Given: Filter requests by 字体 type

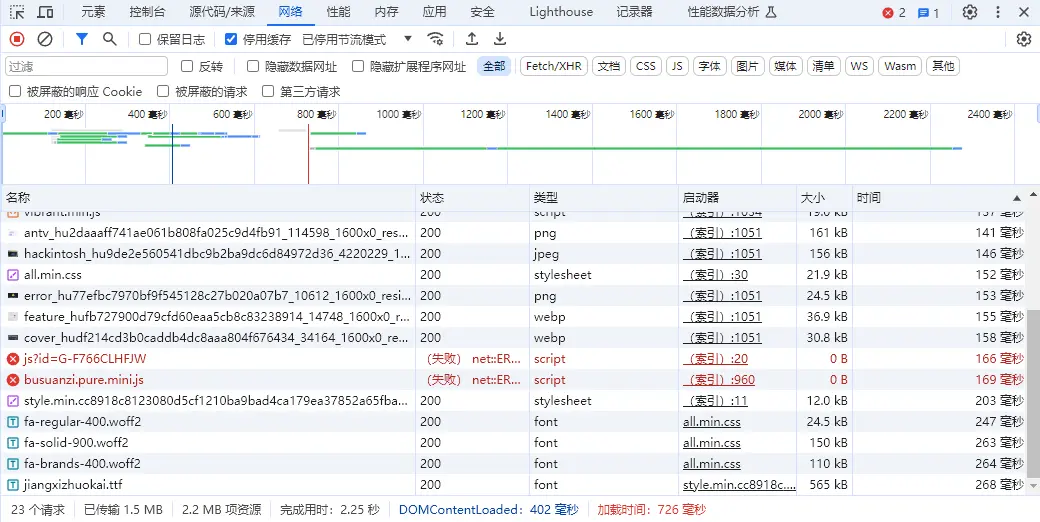Looking at the screenshot, I should click(710, 66).
